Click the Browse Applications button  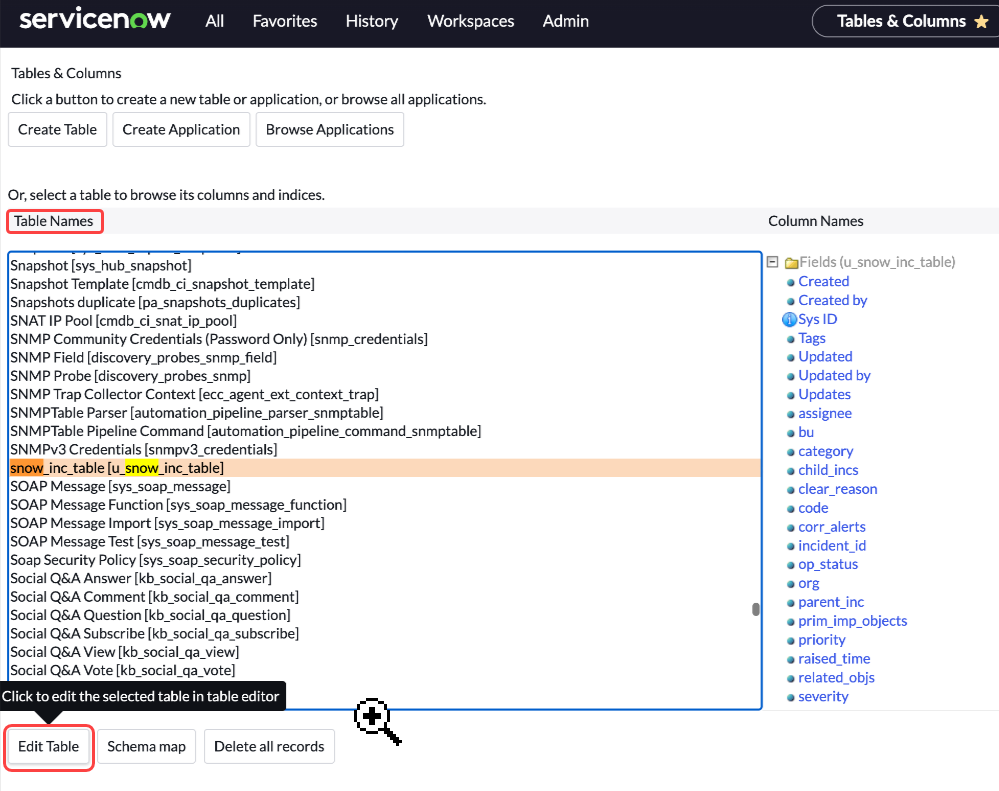coord(329,129)
